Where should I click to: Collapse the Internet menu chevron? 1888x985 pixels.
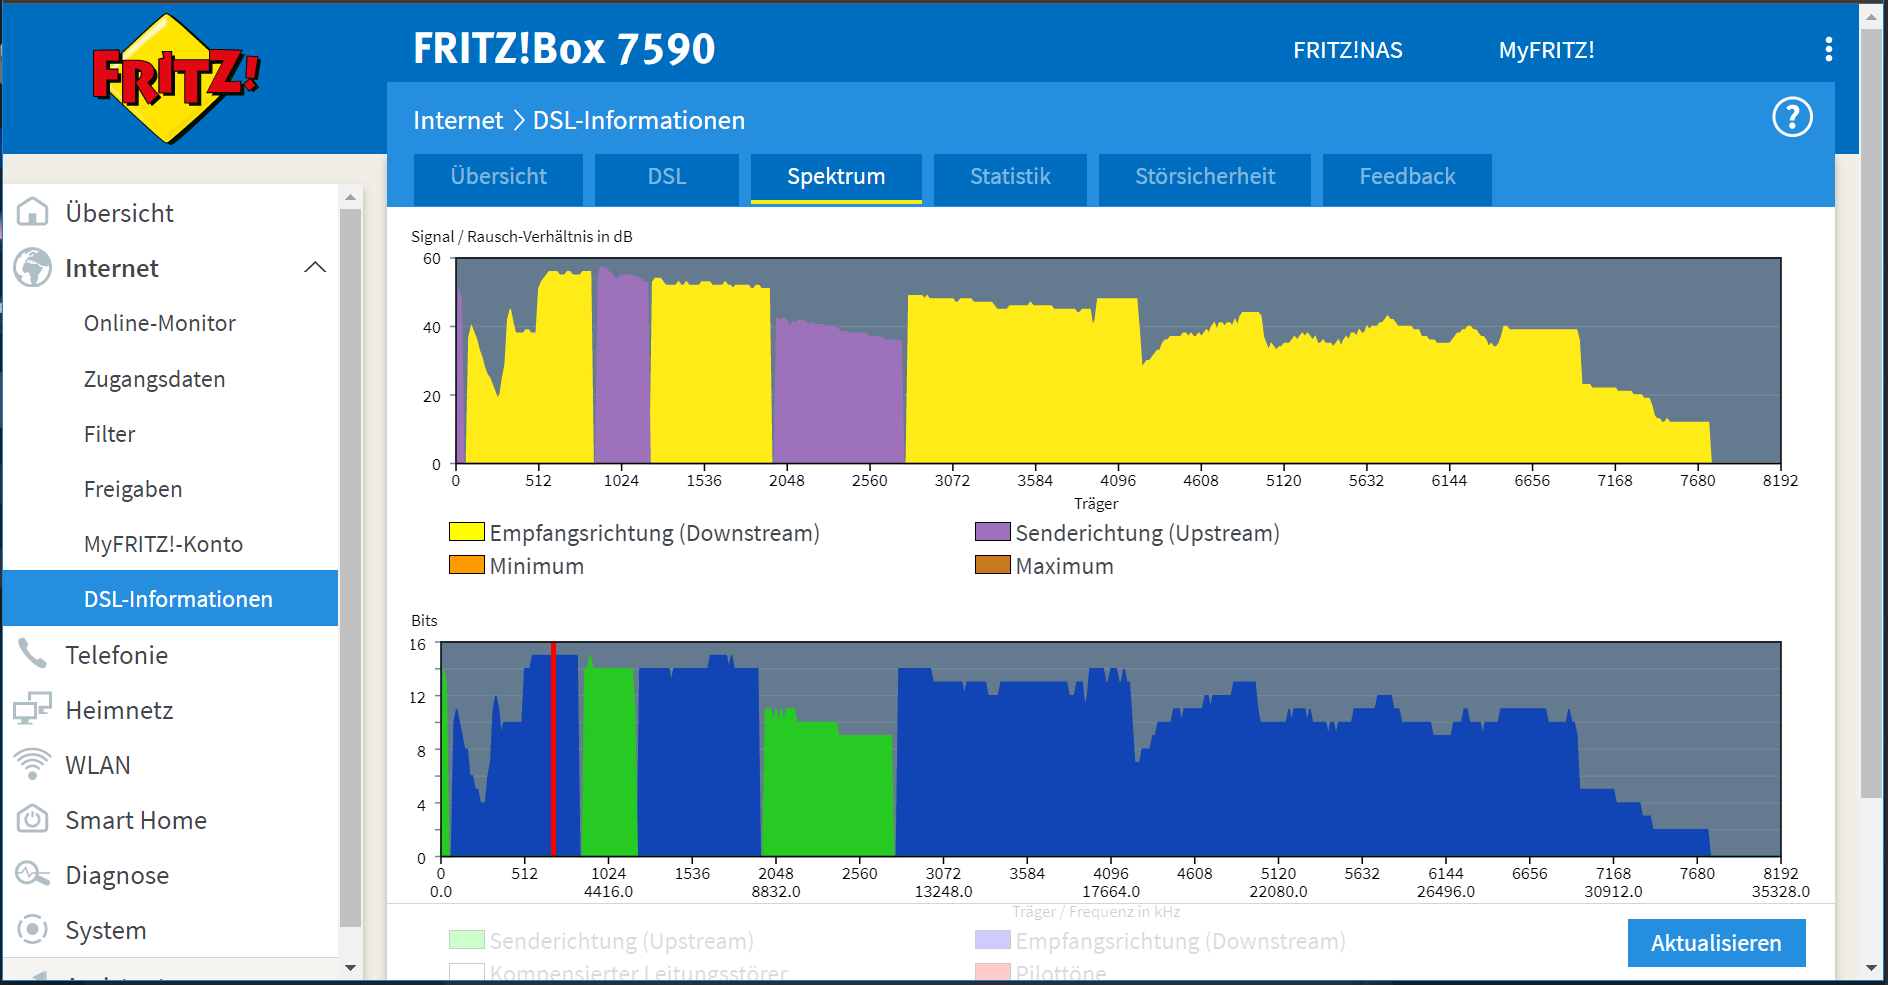[x=315, y=267]
